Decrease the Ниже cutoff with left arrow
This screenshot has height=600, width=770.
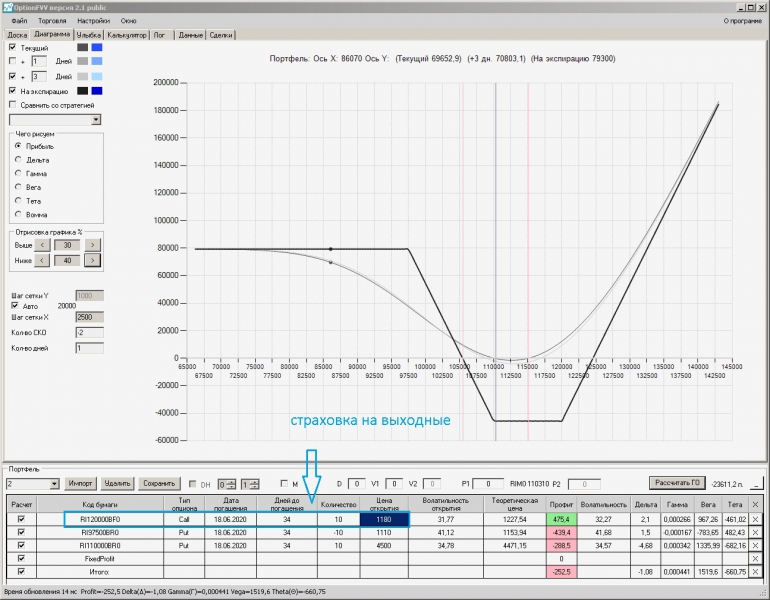[x=42, y=260]
